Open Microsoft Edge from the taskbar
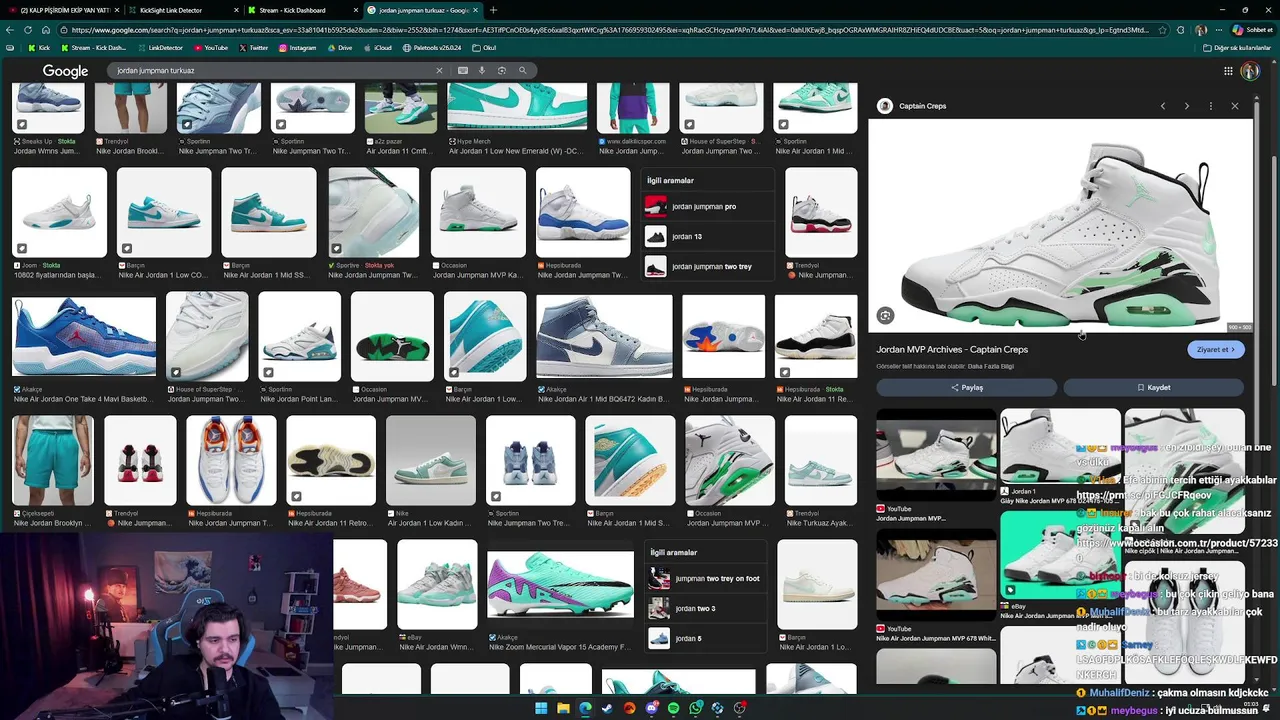Screen dimensions: 1280x720 point(585,708)
